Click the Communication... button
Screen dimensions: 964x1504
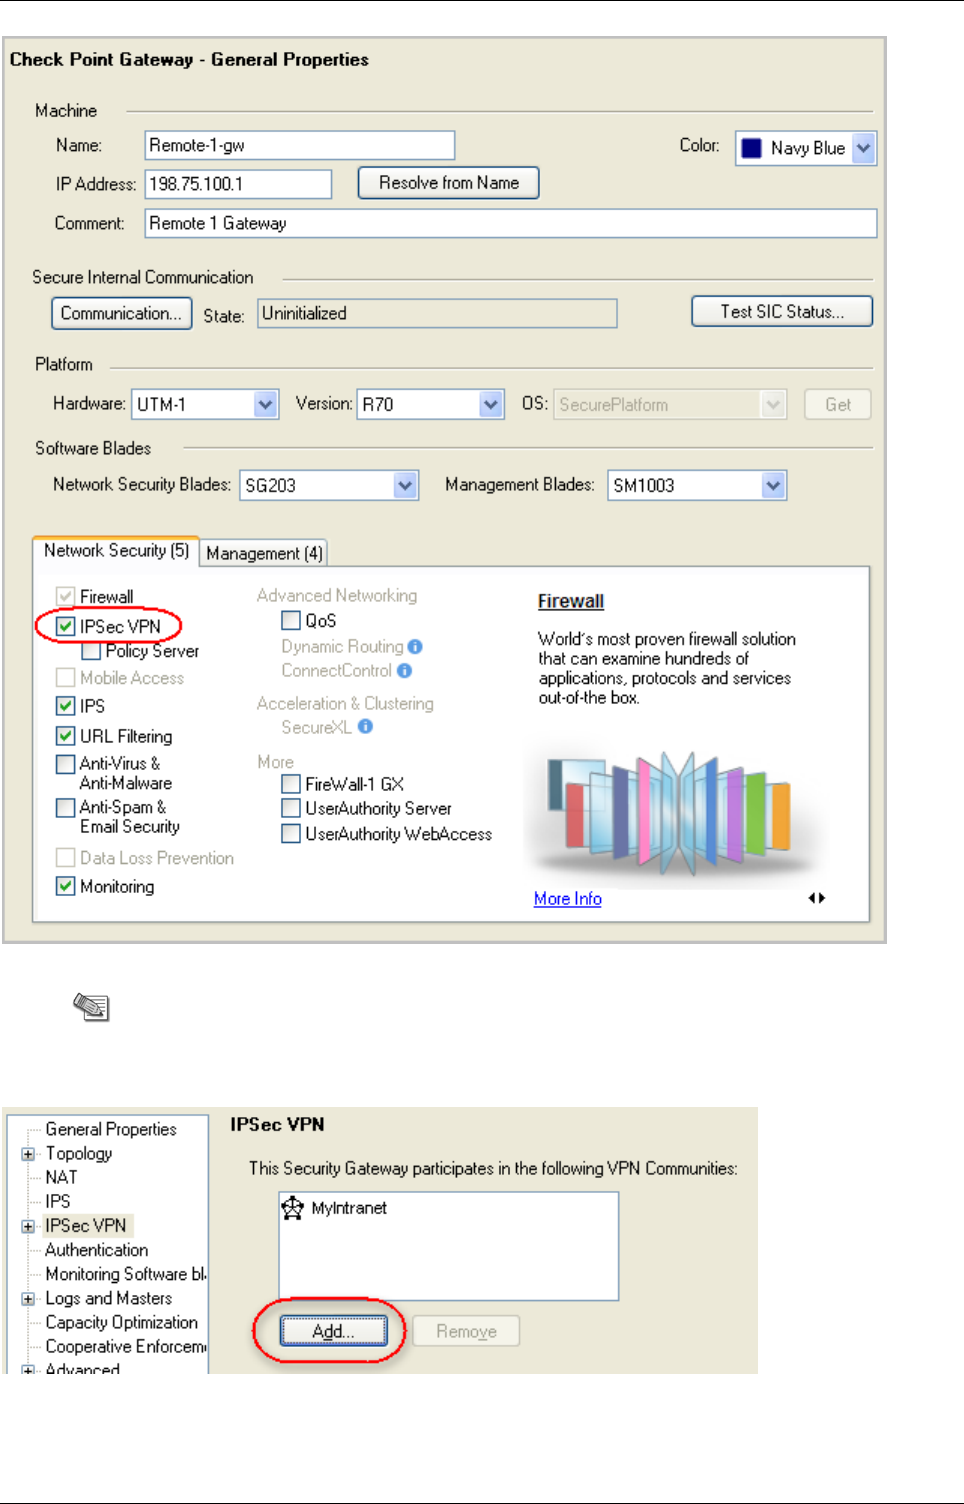coord(121,313)
